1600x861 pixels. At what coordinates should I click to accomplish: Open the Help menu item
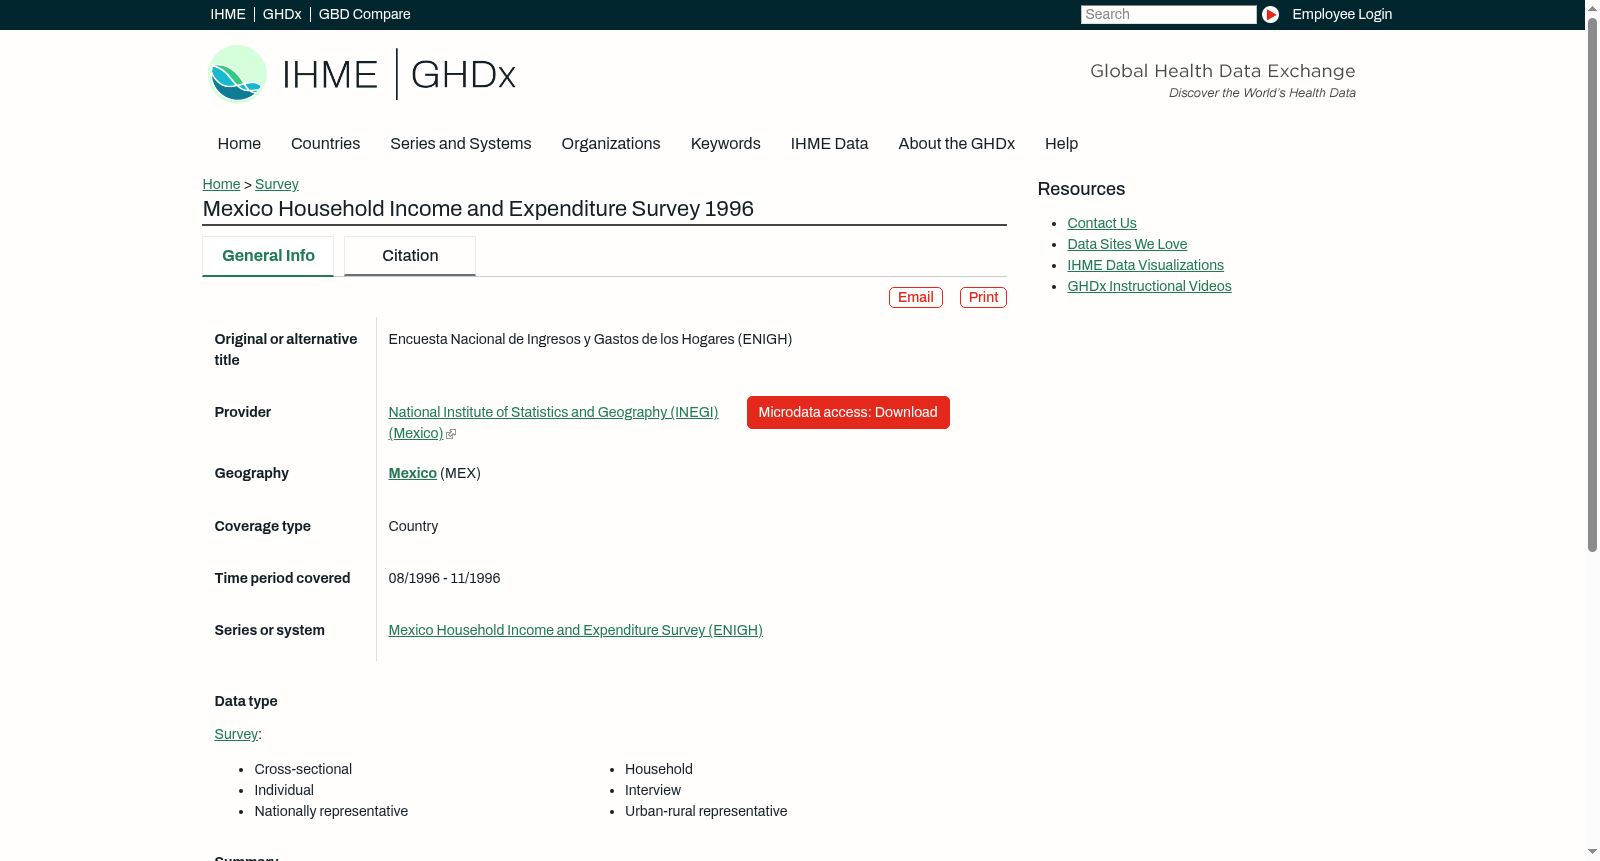click(1061, 144)
